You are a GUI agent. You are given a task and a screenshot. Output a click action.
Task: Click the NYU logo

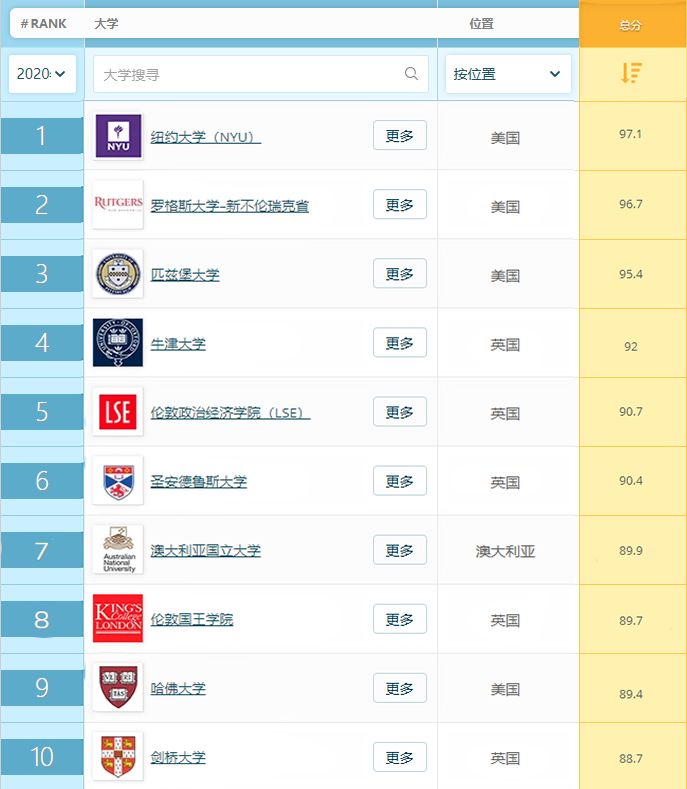point(118,136)
